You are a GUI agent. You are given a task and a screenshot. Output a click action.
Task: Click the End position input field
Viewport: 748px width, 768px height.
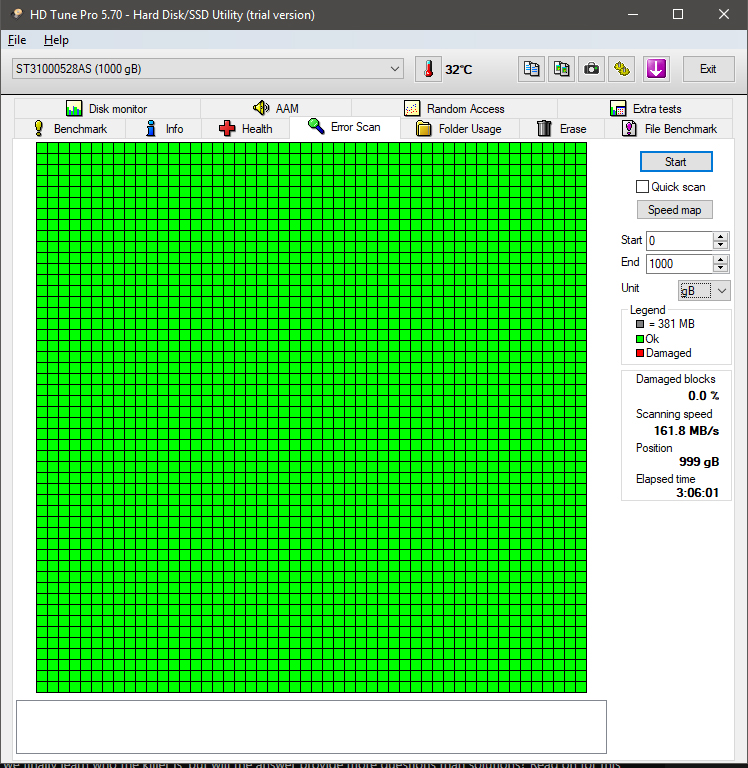678,264
